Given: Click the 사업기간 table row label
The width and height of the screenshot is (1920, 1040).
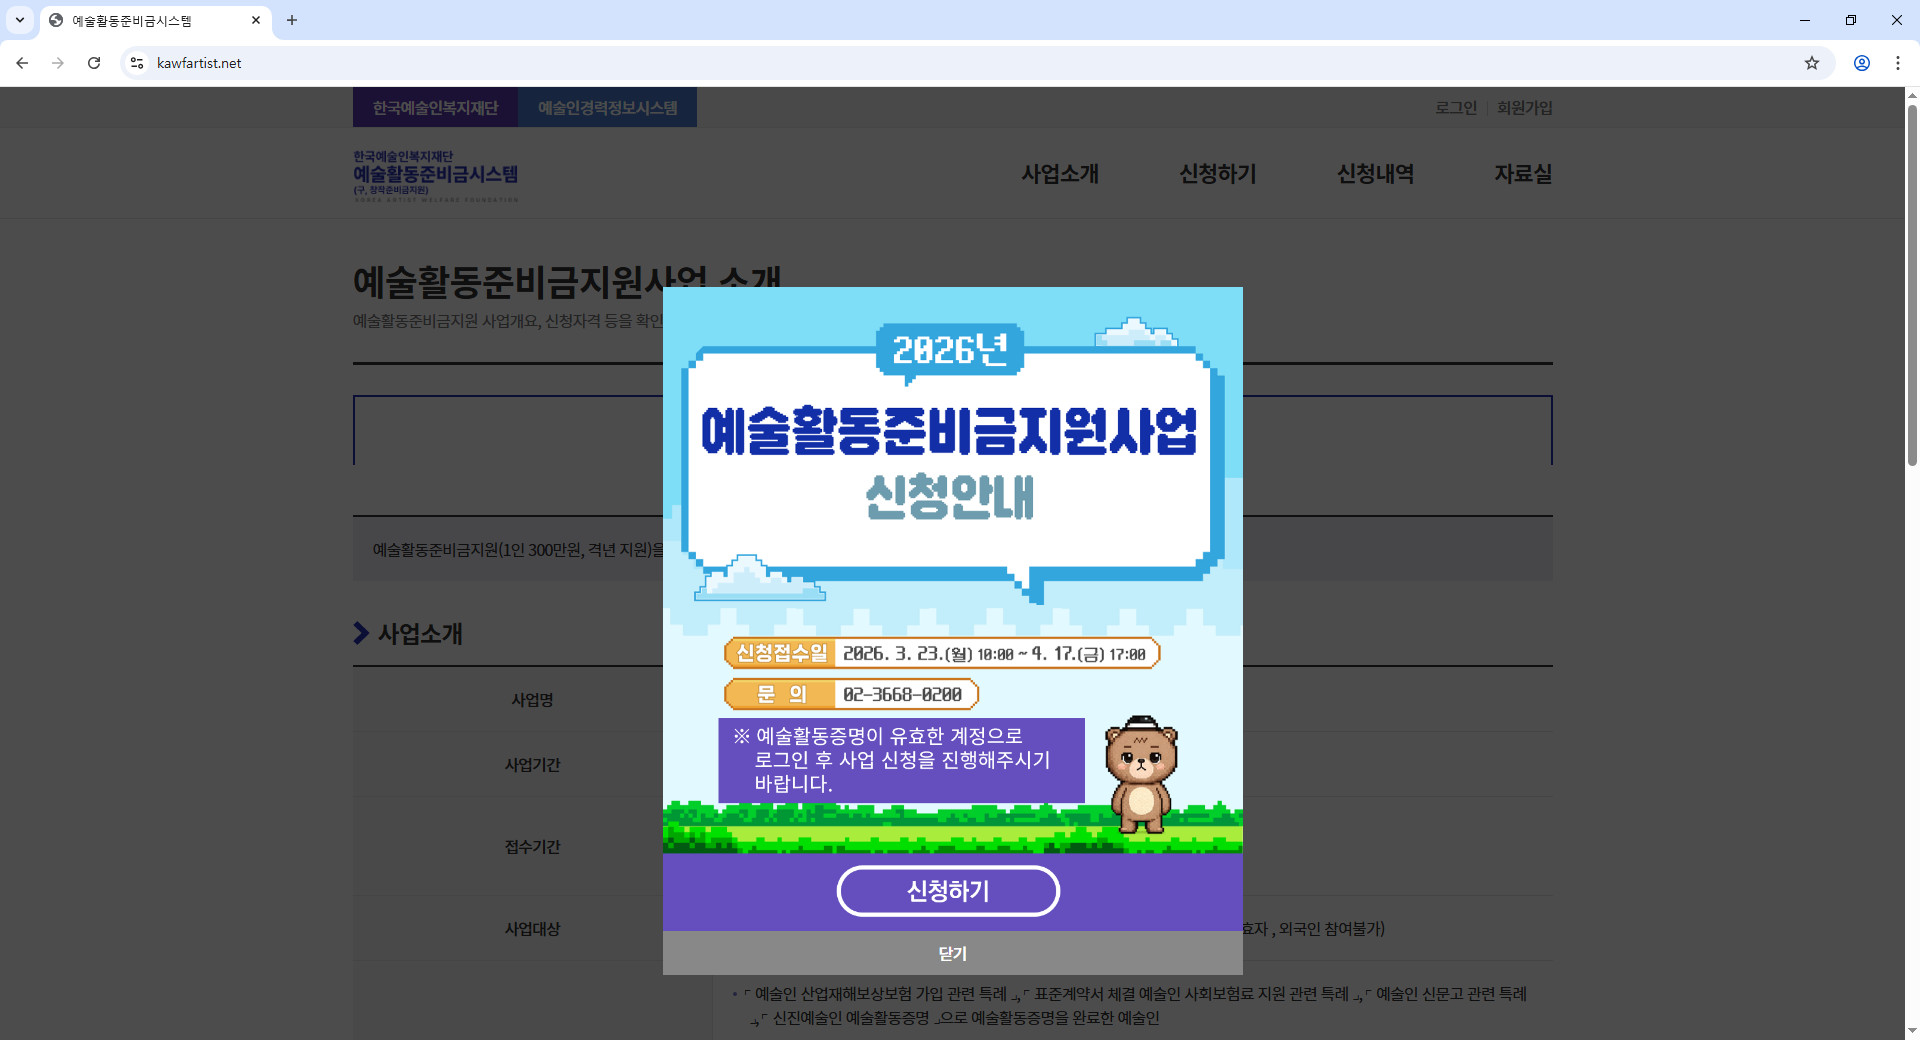Looking at the screenshot, I should pos(532,765).
